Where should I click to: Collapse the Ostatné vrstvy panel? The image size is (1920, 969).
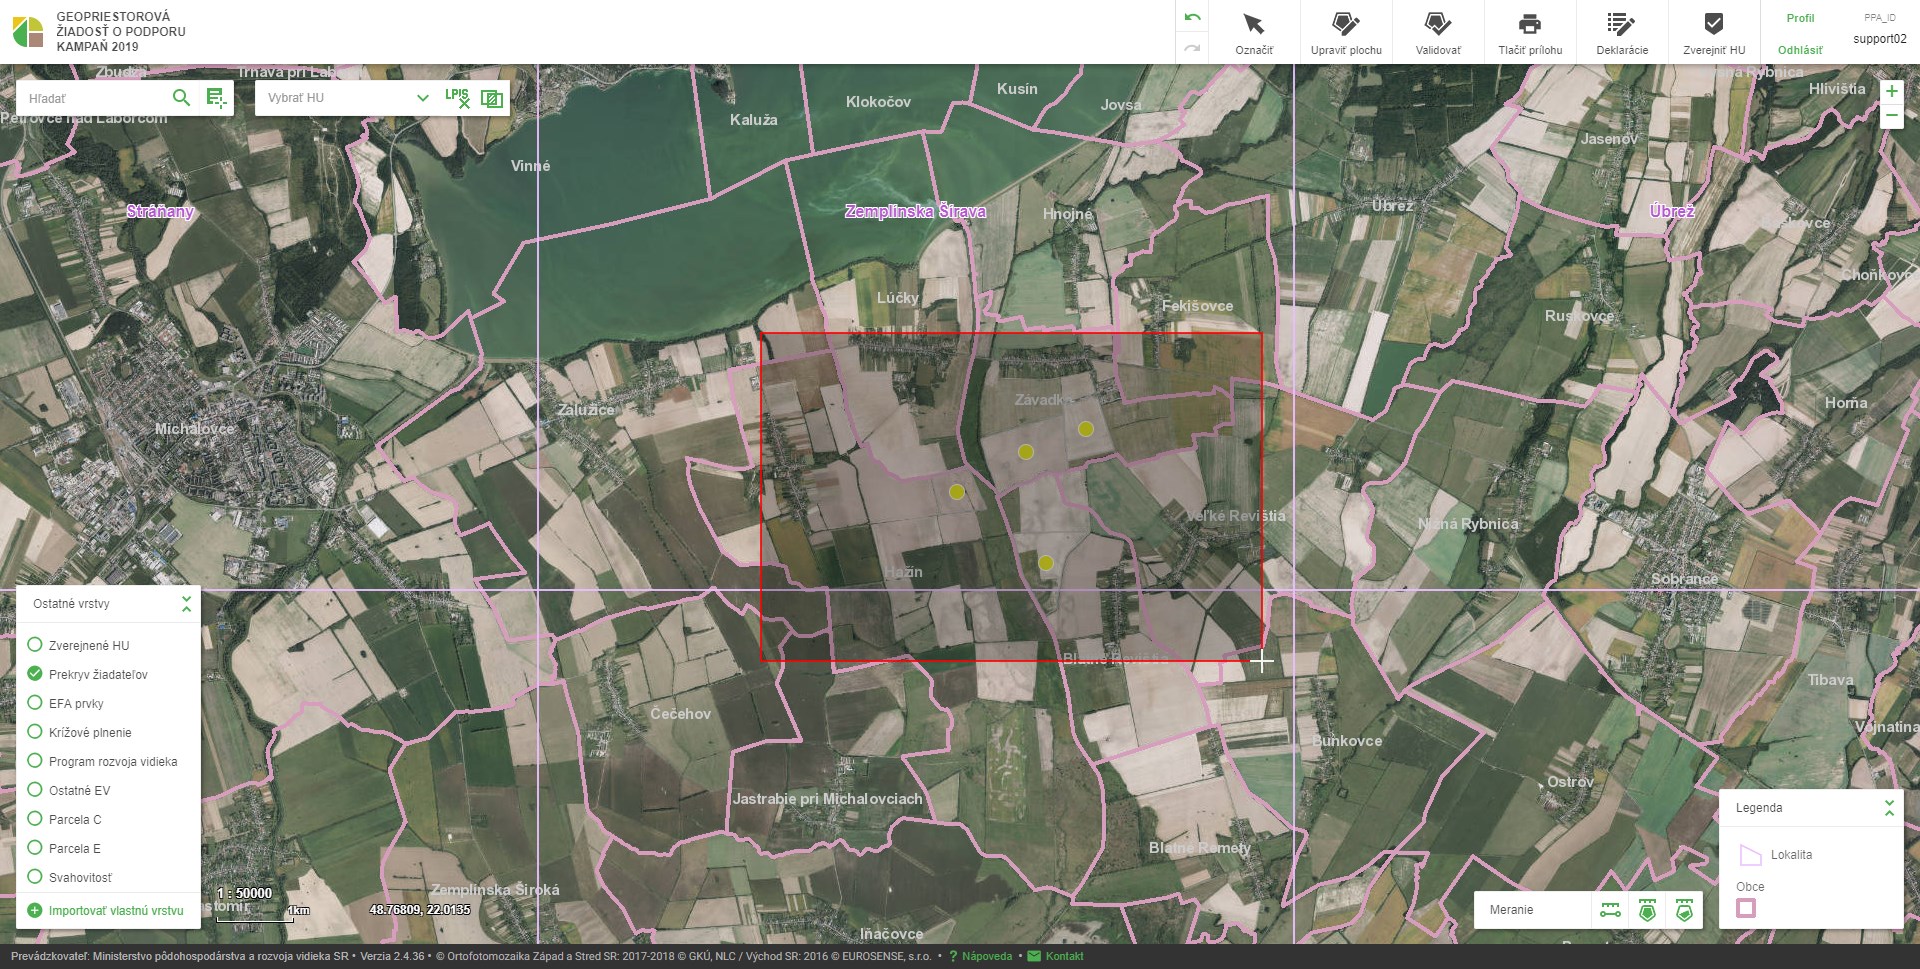[x=186, y=604]
